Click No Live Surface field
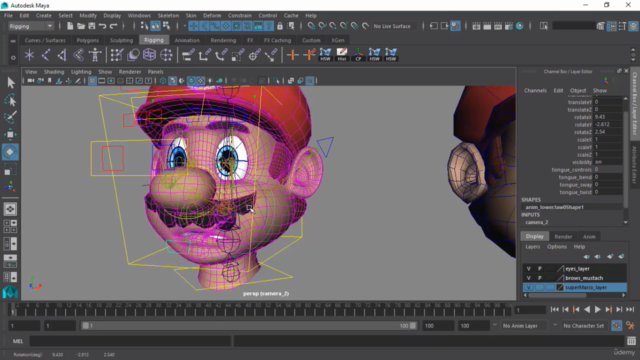 tap(394, 26)
